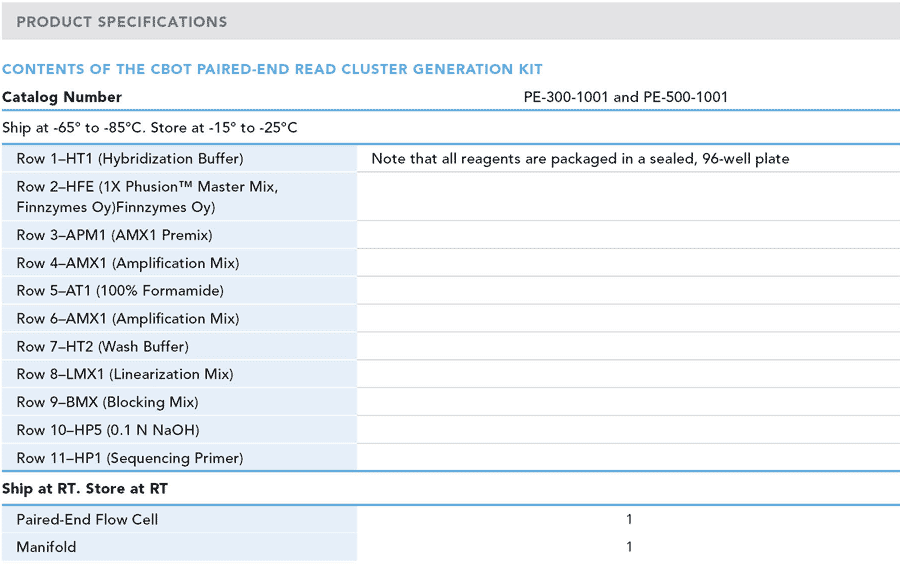This screenshot has width=900, height=564.
Task: Click the ship at -65° to -85°C line
Action: coord(150,127)
